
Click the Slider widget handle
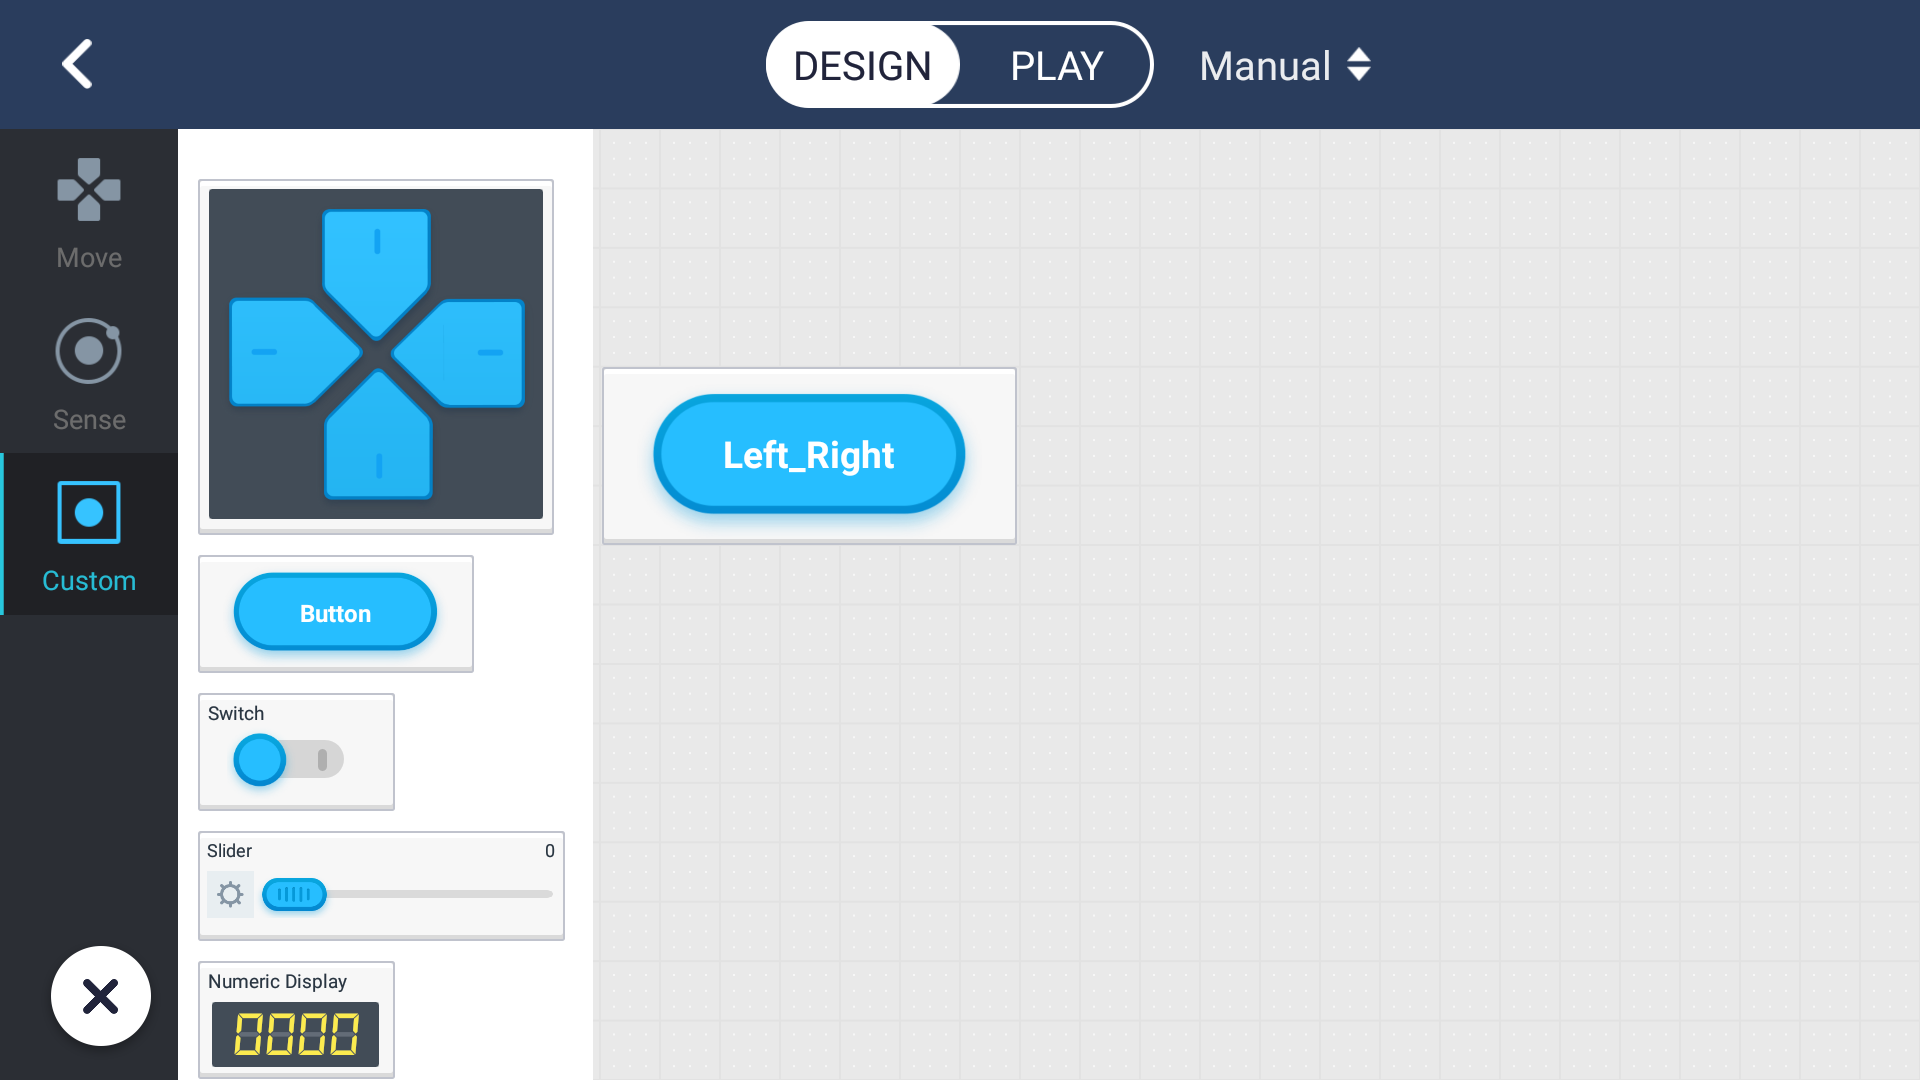coord(294,894)
